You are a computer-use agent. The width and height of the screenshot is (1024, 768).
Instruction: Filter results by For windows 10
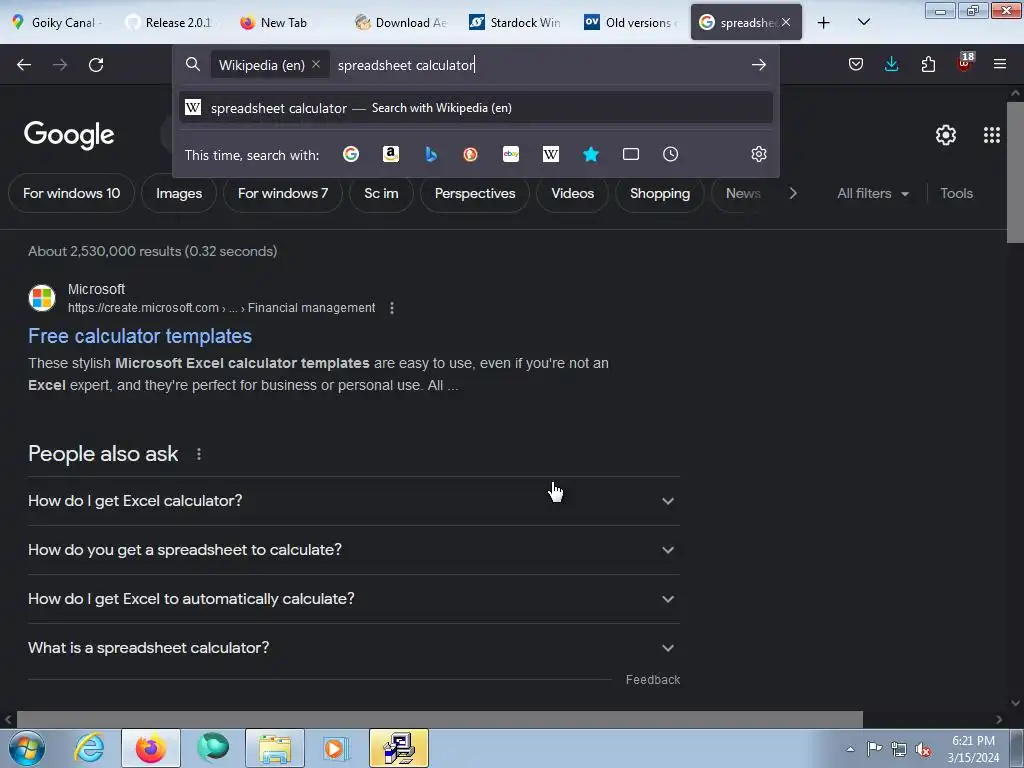point(71,193)
